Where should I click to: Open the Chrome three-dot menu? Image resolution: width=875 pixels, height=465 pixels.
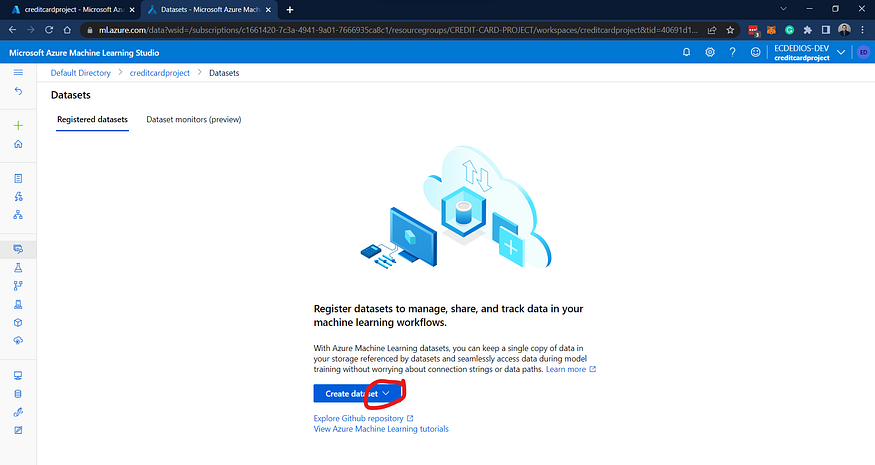[x=863, y=30]
